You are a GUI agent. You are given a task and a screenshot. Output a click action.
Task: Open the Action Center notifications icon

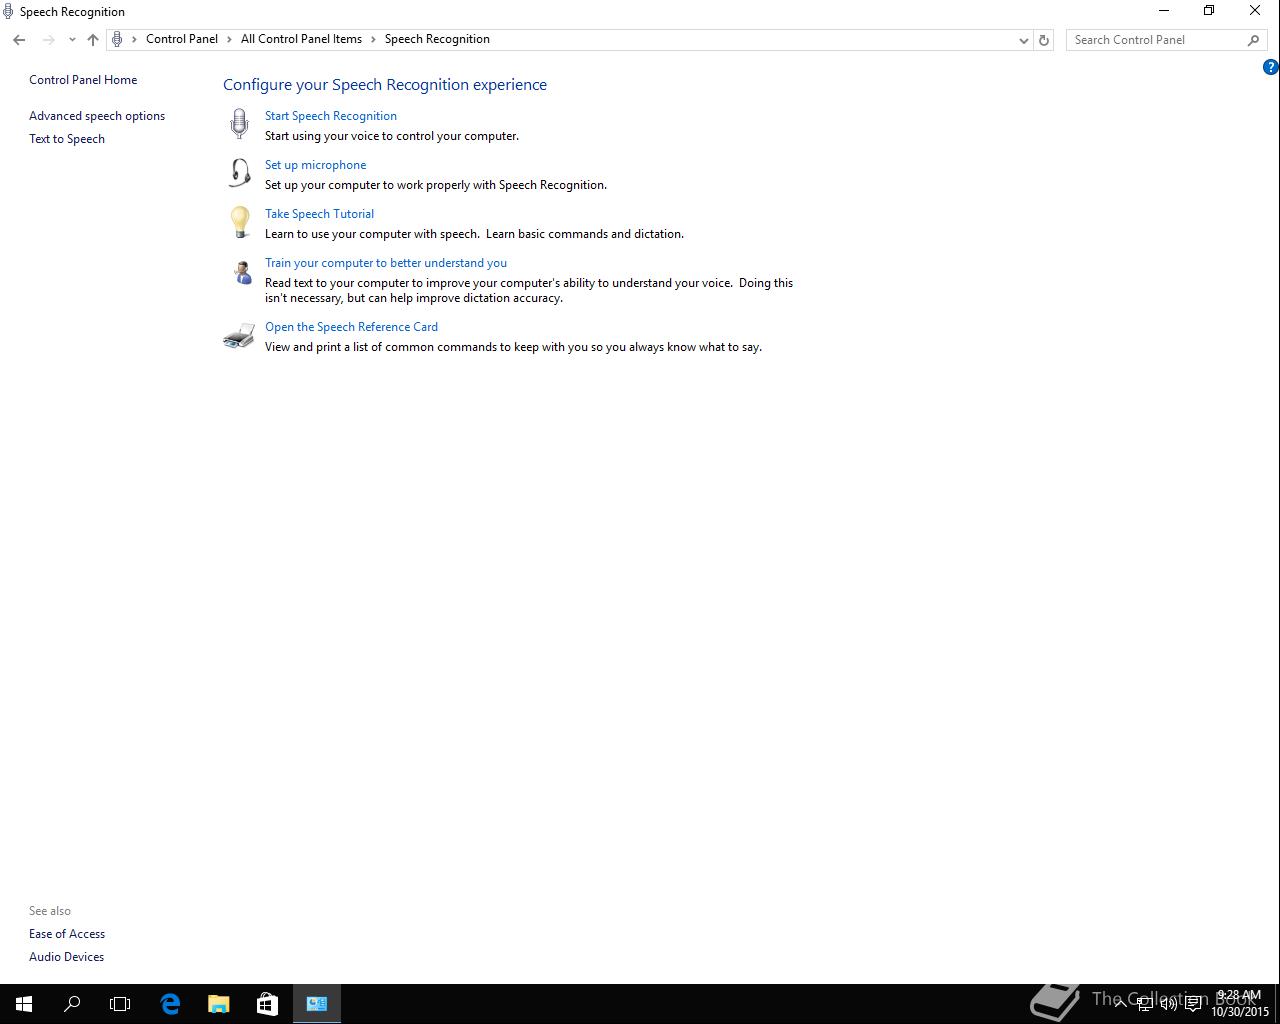pos(1193,1004)
